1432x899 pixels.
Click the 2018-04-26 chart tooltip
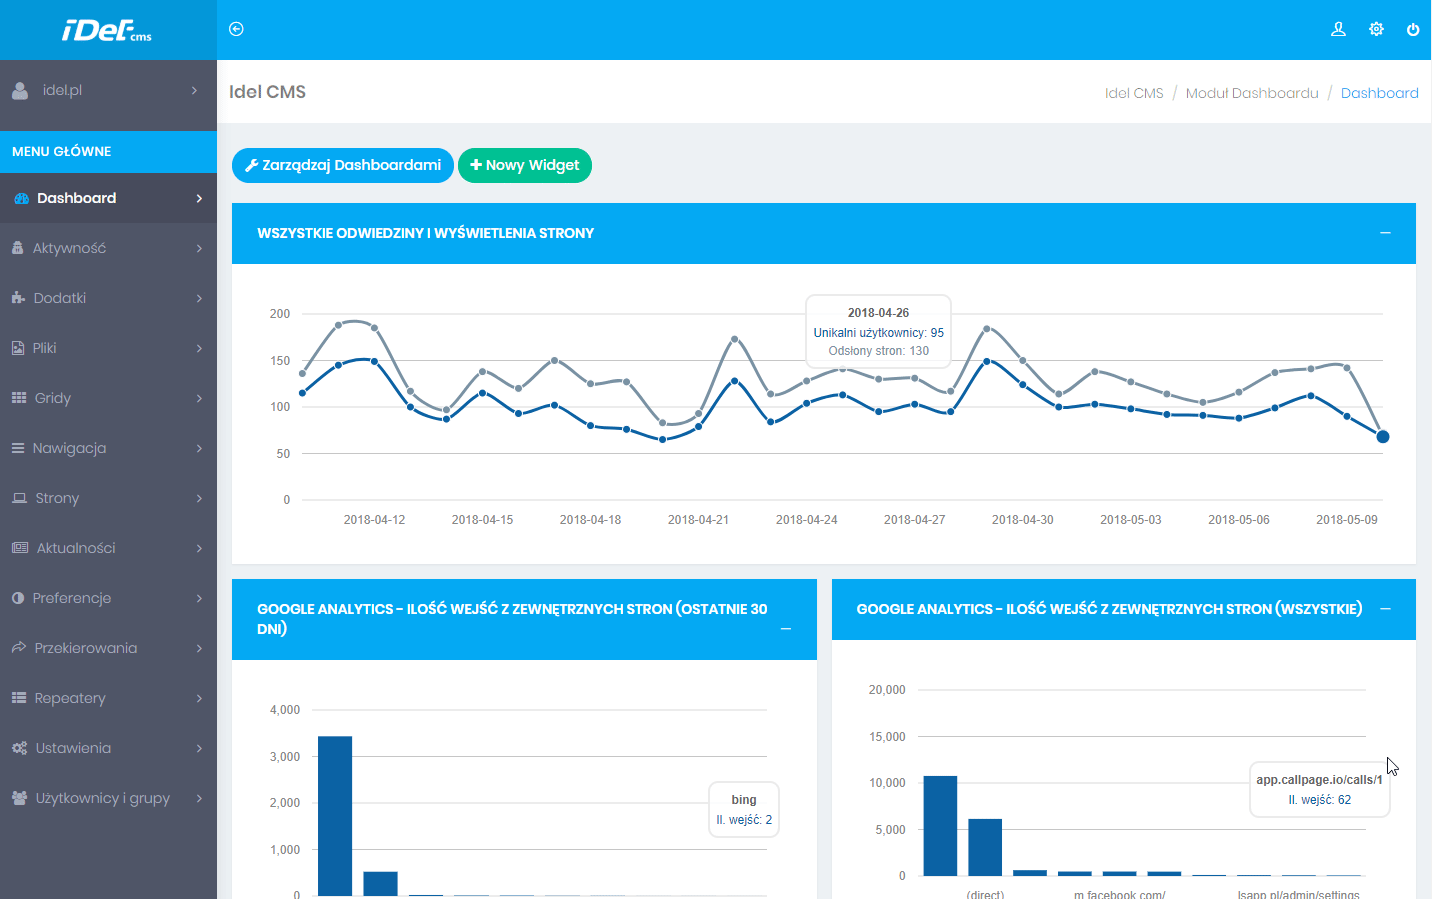click(879, 332)
